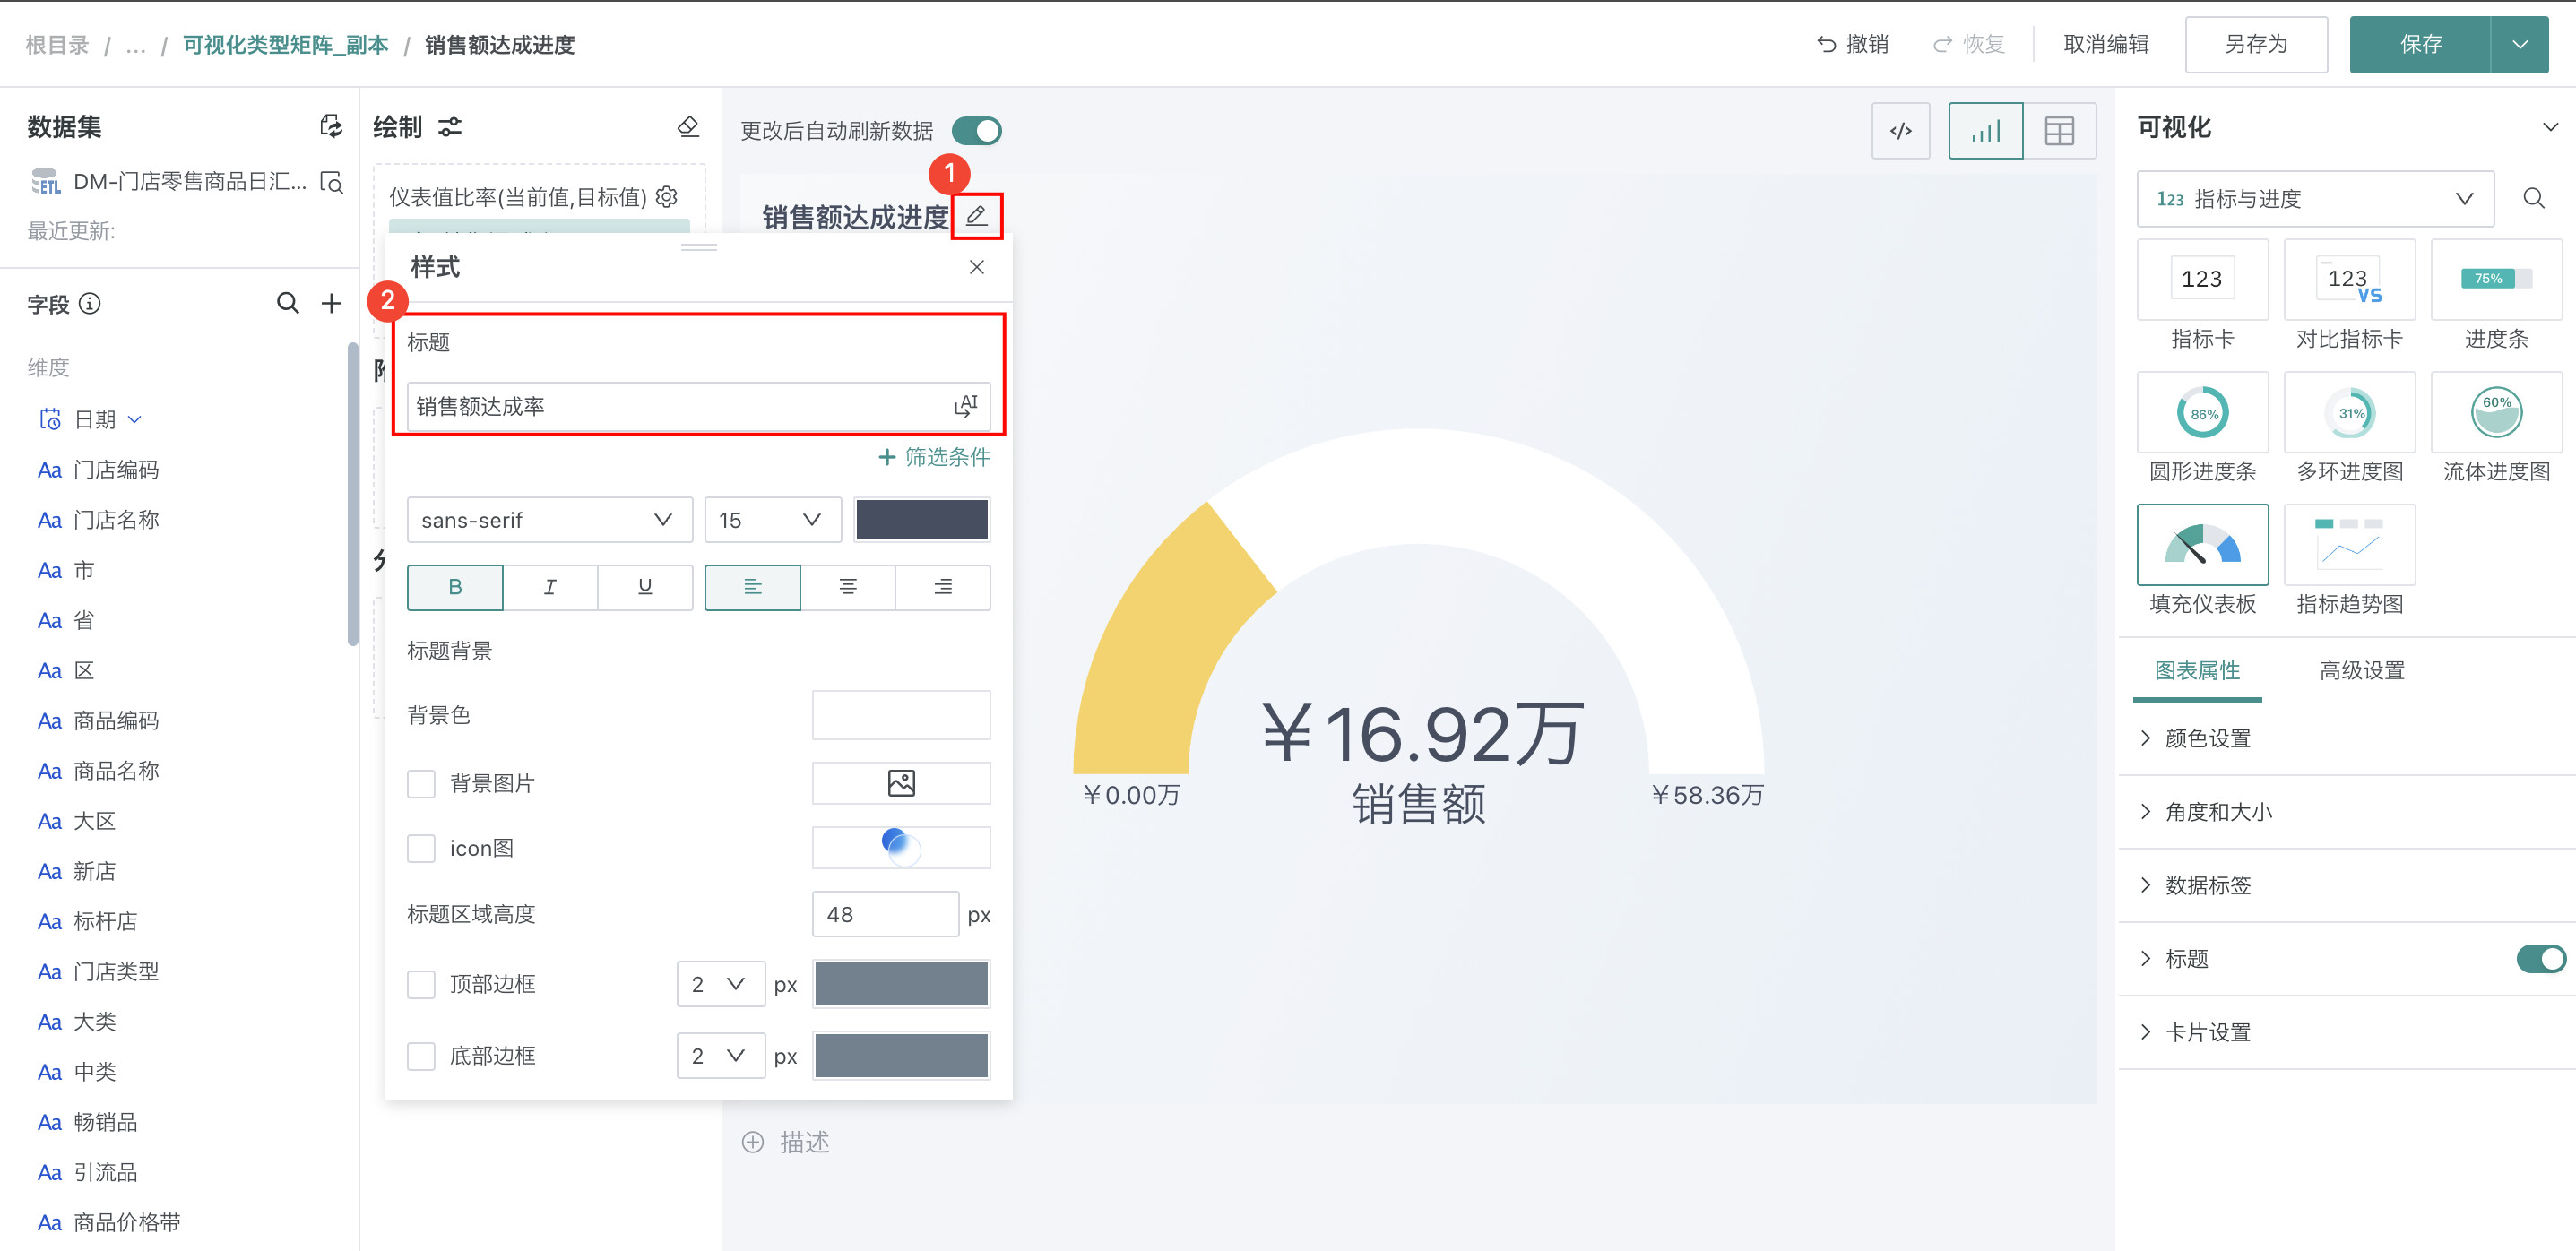This screenshot has height=1251, width=2576.
Task: Click the pencil edit icon beside chart title
Action: pos(976,215)
